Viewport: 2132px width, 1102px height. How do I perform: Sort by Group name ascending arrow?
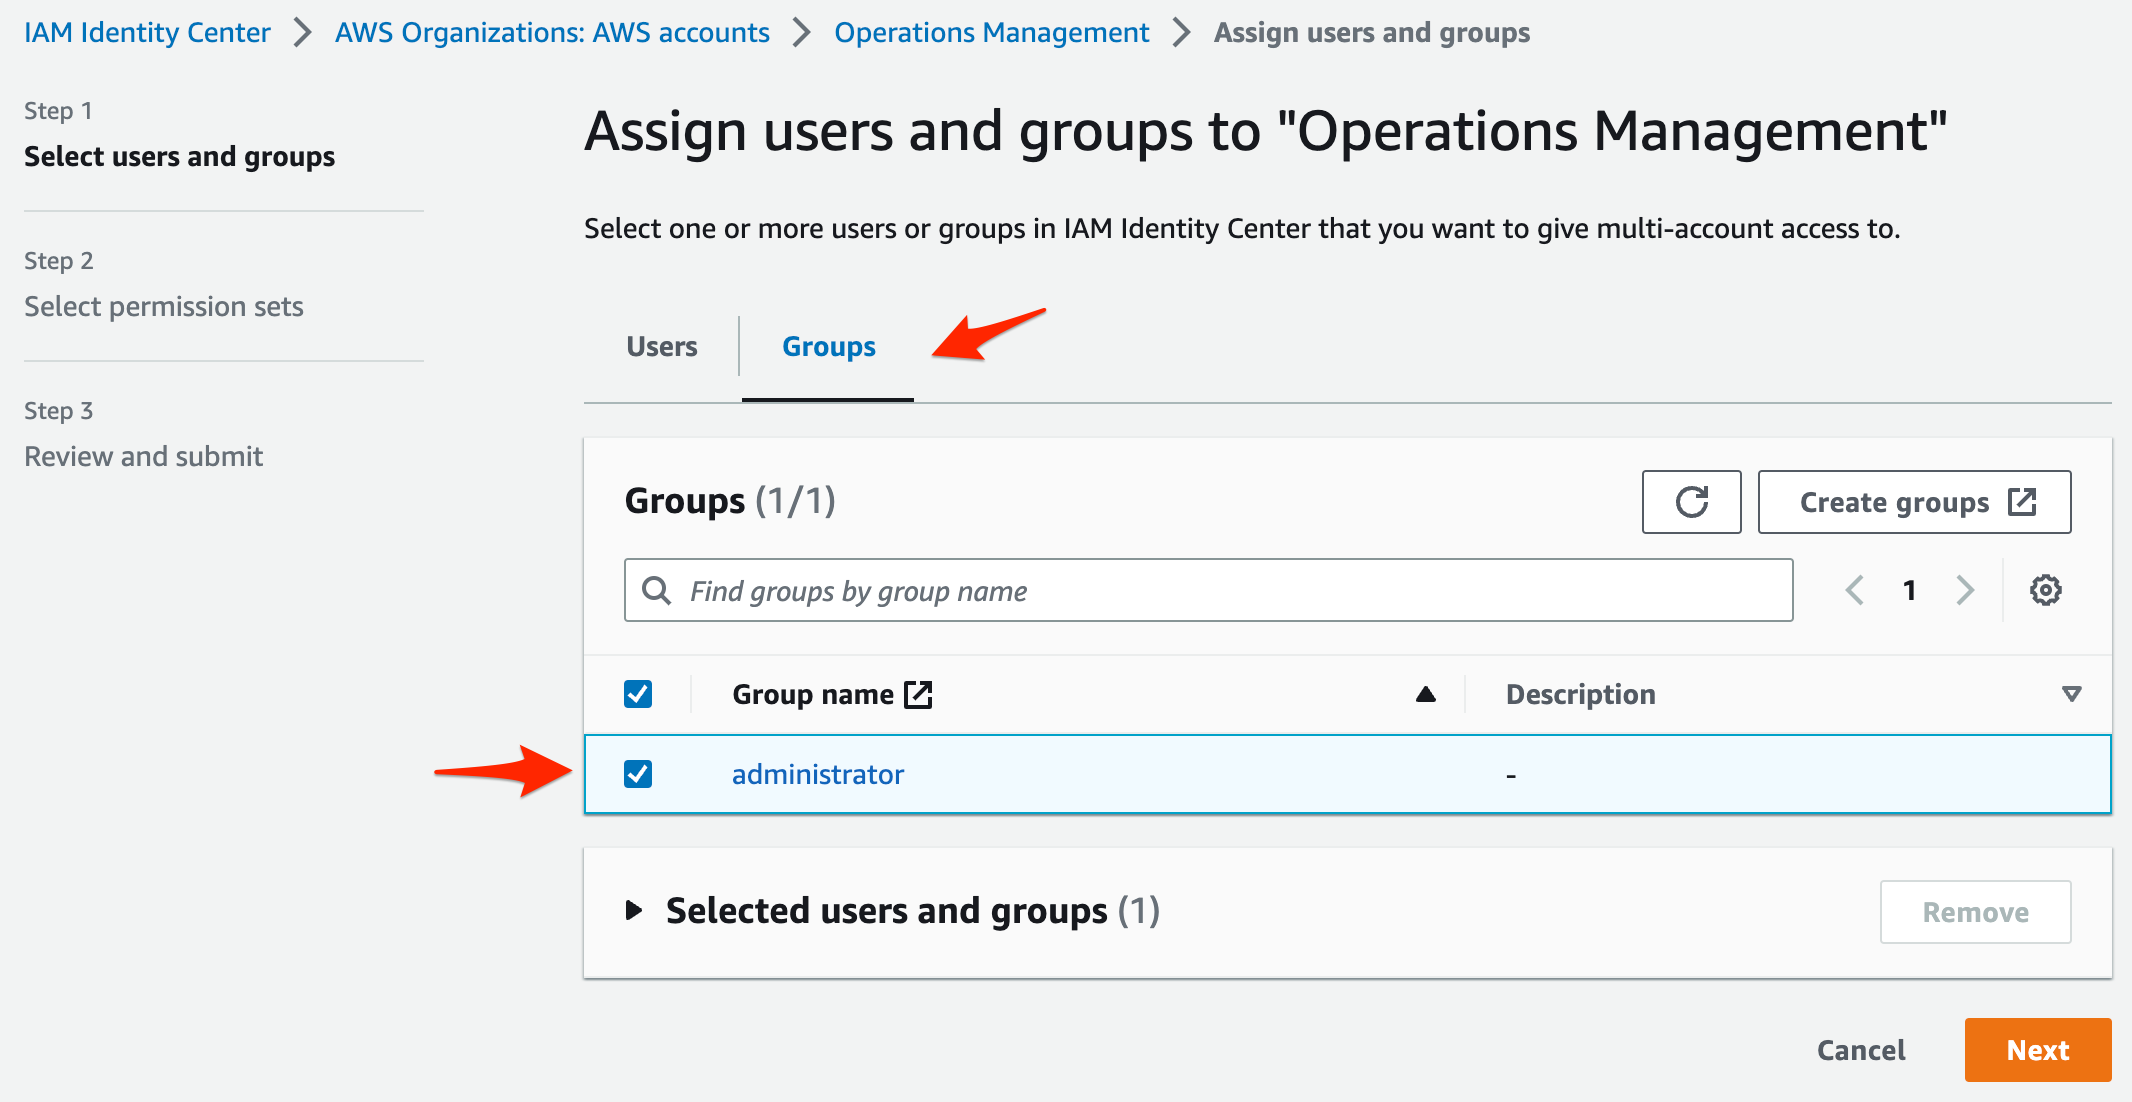point(1426,694)
